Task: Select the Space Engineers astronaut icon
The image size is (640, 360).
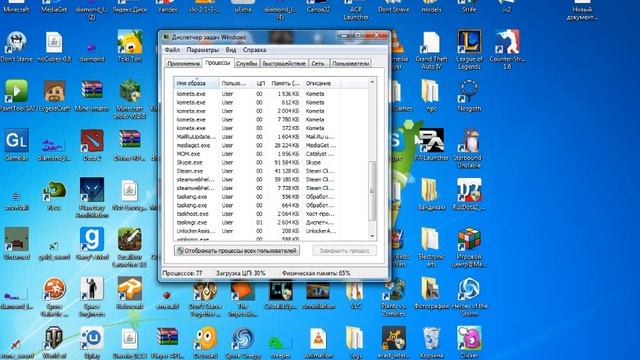Action: click(92, 297)
